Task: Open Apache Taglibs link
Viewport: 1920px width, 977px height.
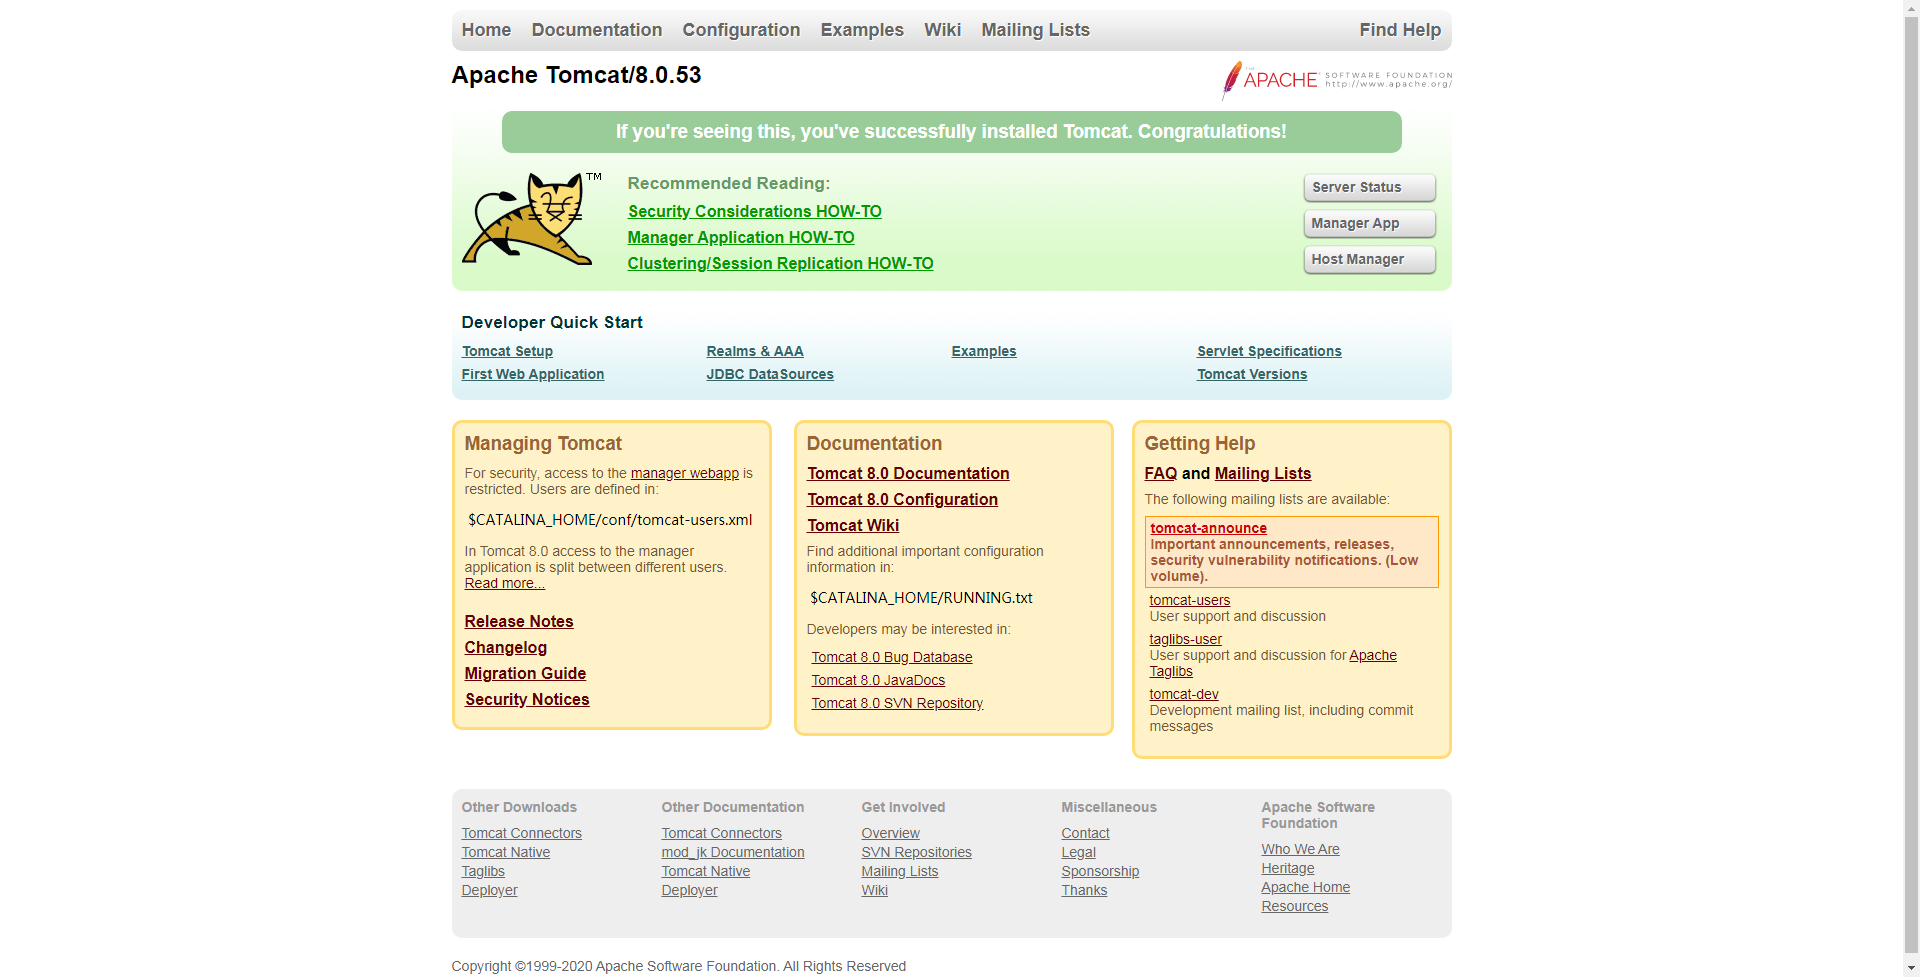Action: [x=1373, y=655]
